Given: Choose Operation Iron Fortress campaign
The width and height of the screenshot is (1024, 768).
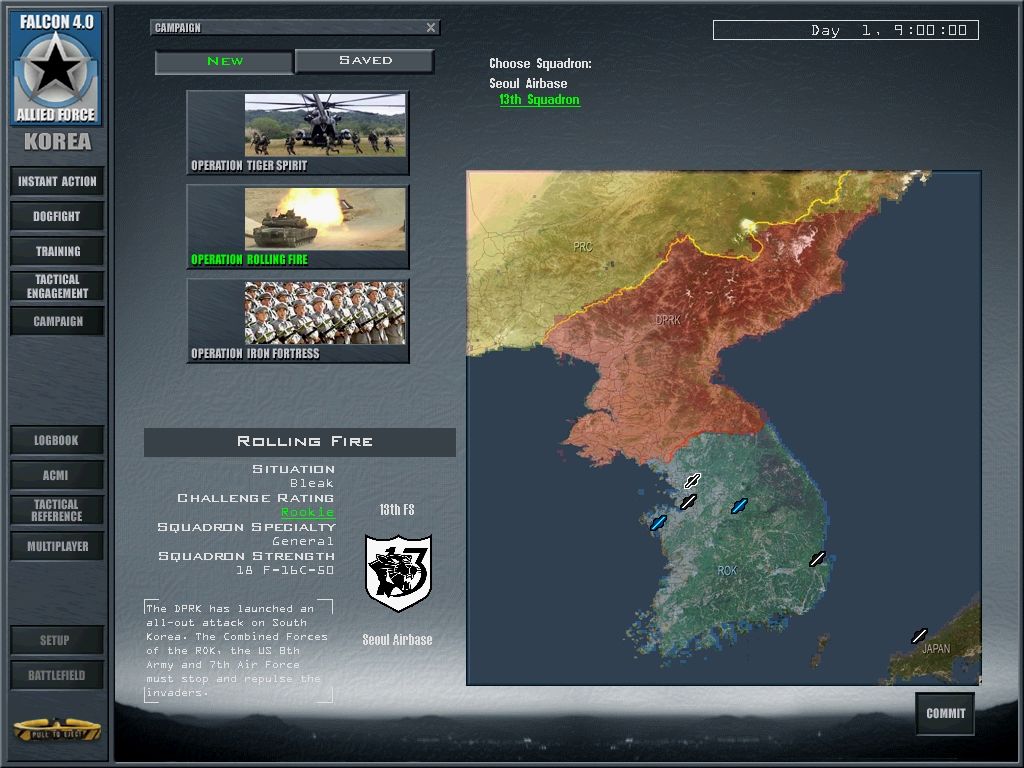Looking at the screenshot, I should tap(298, 321).
